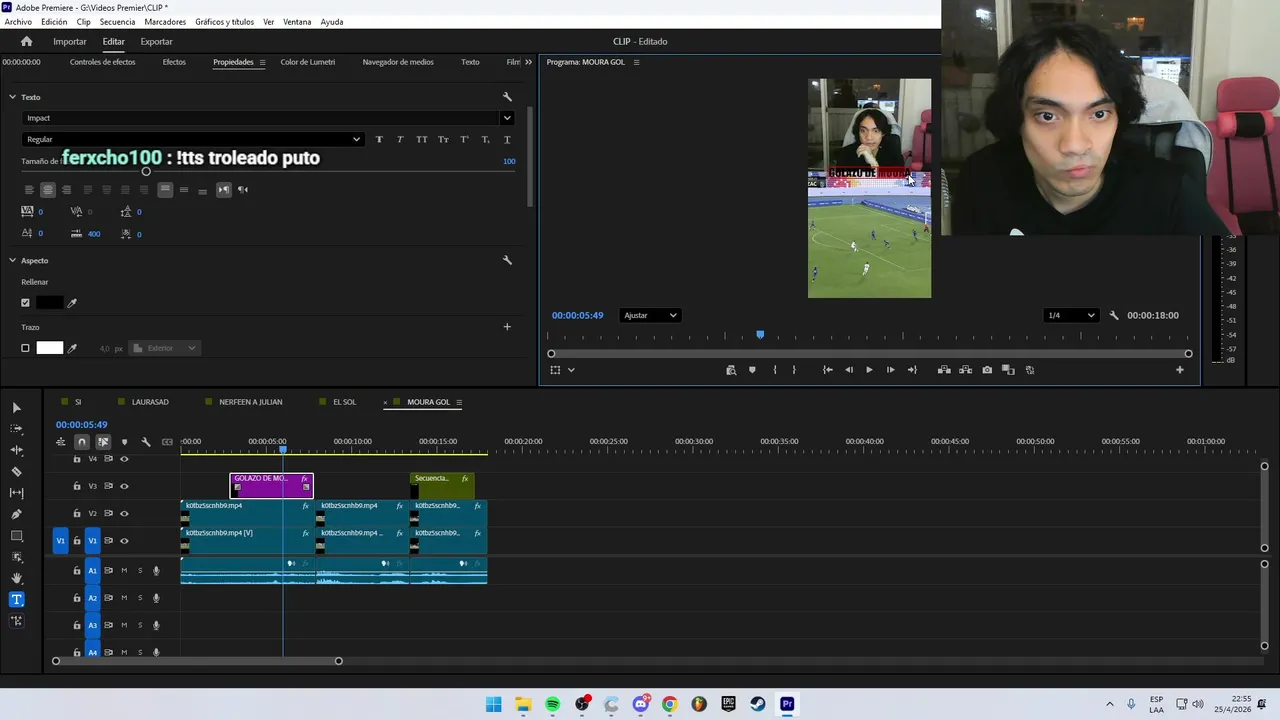Play the Program monitor
1280x720 pixels.
(869, 370)
